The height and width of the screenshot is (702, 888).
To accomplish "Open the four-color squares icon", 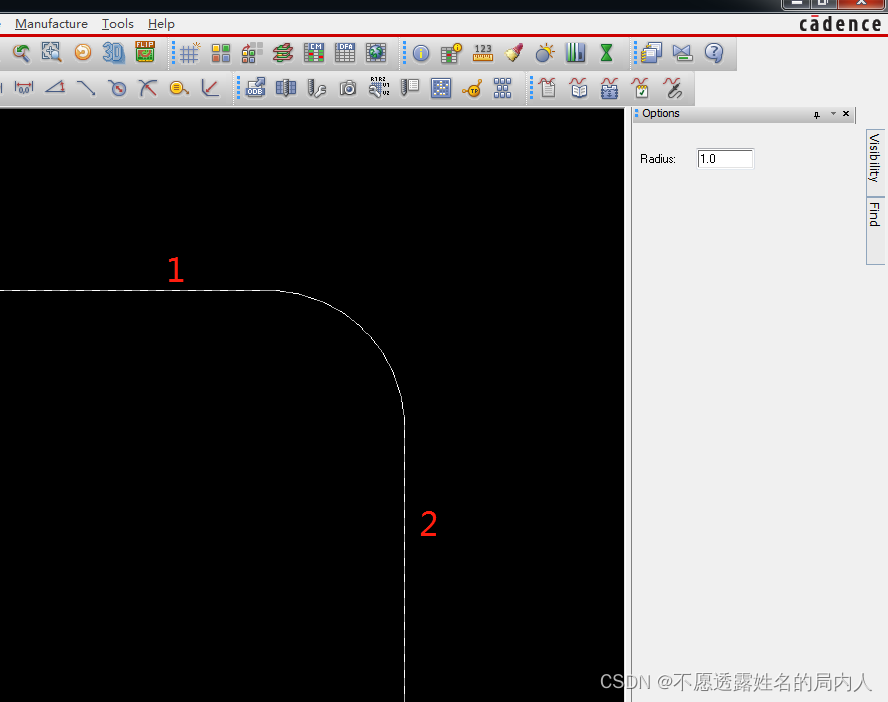I will click(x=221, y=53).
